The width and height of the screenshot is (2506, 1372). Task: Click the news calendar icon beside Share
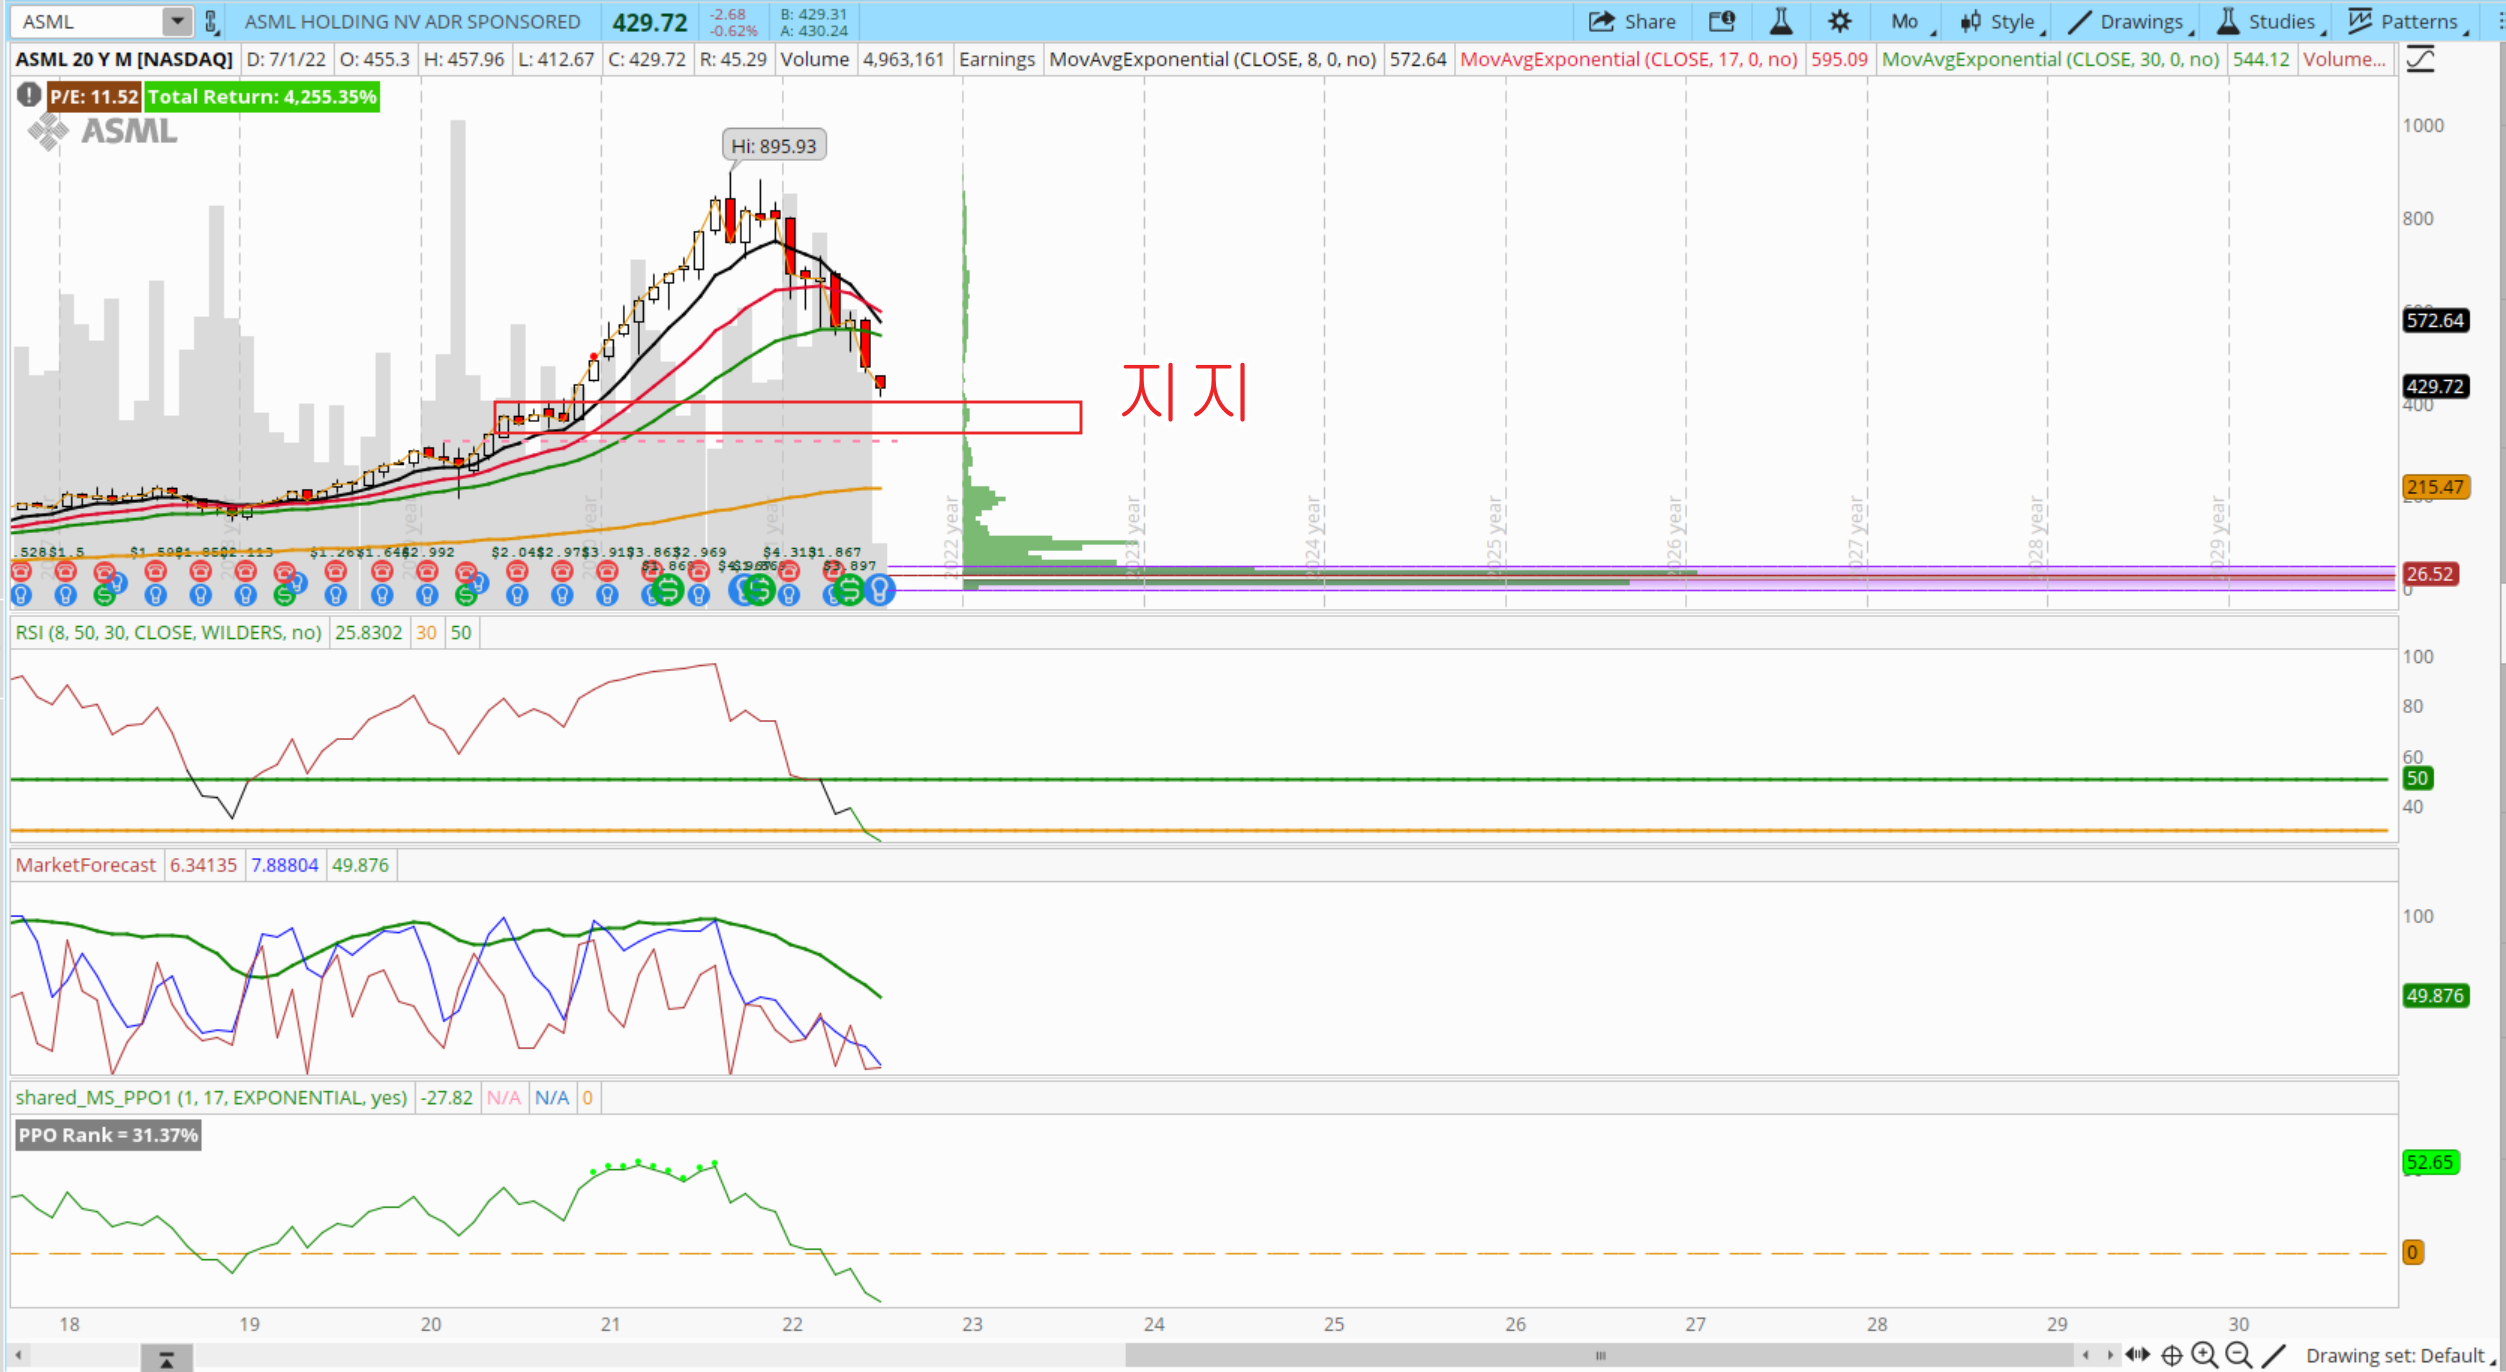point(1722,21)
